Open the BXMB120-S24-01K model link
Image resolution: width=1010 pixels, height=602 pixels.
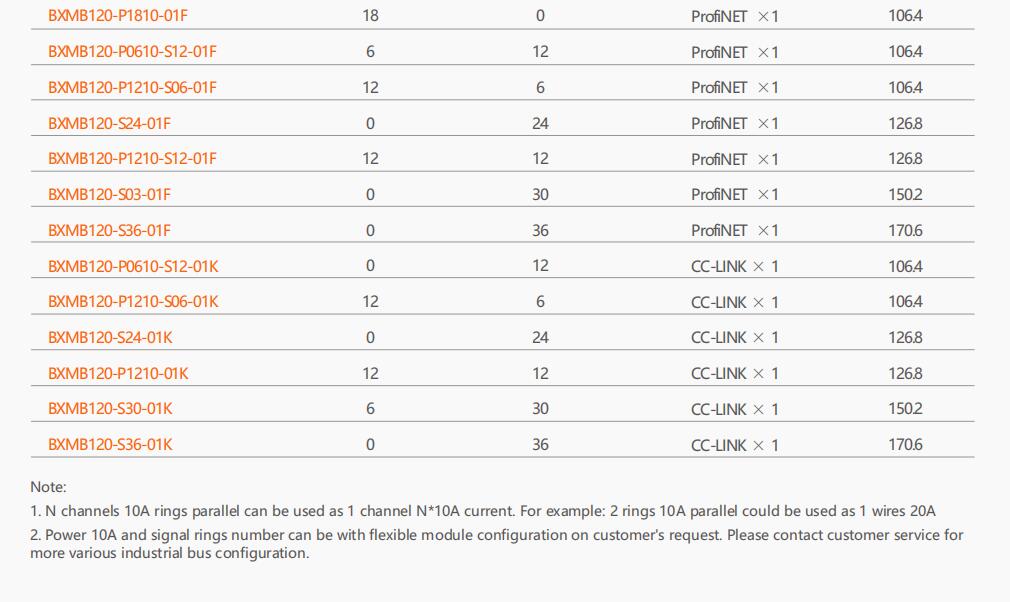pos(110,337)
